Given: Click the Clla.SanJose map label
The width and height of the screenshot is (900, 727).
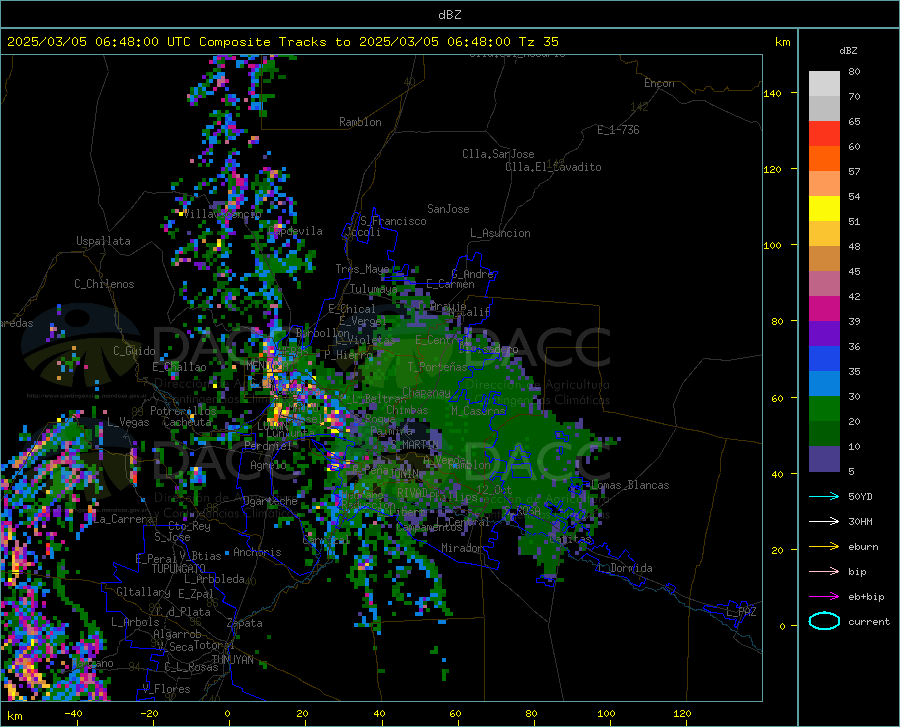Looking at the screenshot, I should pyautogui.click(x=498, y=154).
